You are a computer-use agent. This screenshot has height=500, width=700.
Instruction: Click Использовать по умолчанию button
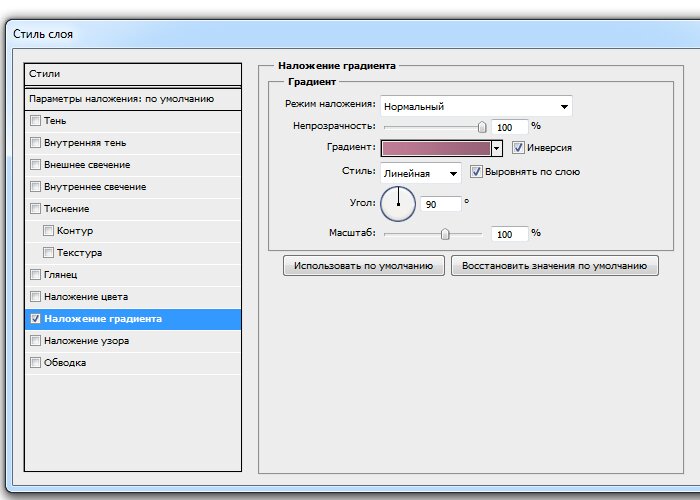pyautogui.click(x=364, y=266)
